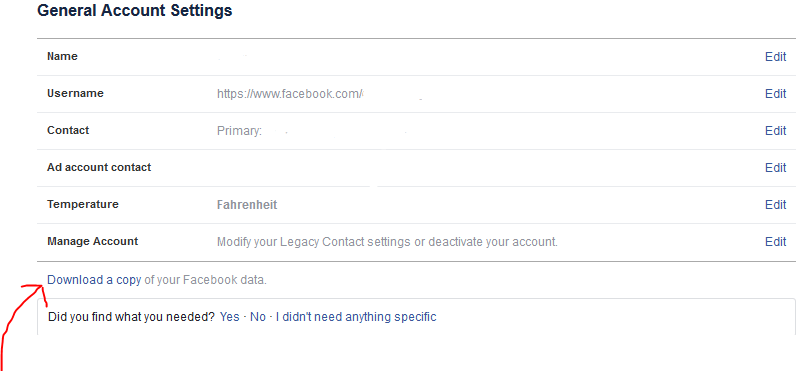This screenshot has width=805, height=371.
Task: Click the Fahrenheit temperature value
Action: [x=247, y=205]
